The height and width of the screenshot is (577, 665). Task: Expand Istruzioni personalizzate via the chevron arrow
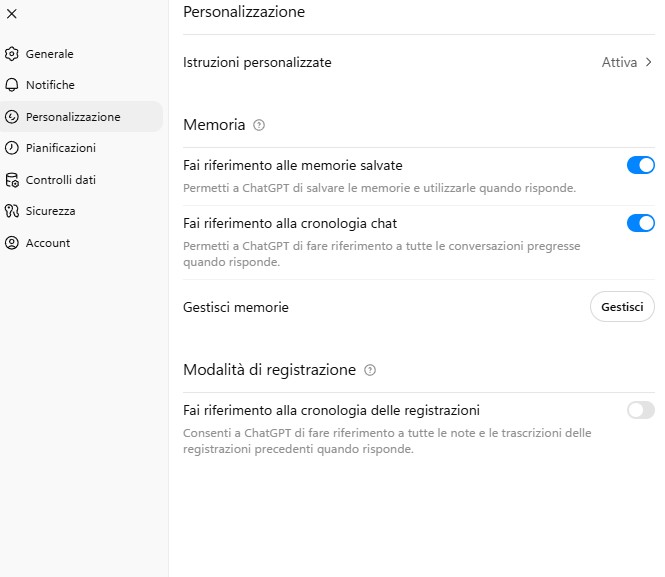[649, 62]
